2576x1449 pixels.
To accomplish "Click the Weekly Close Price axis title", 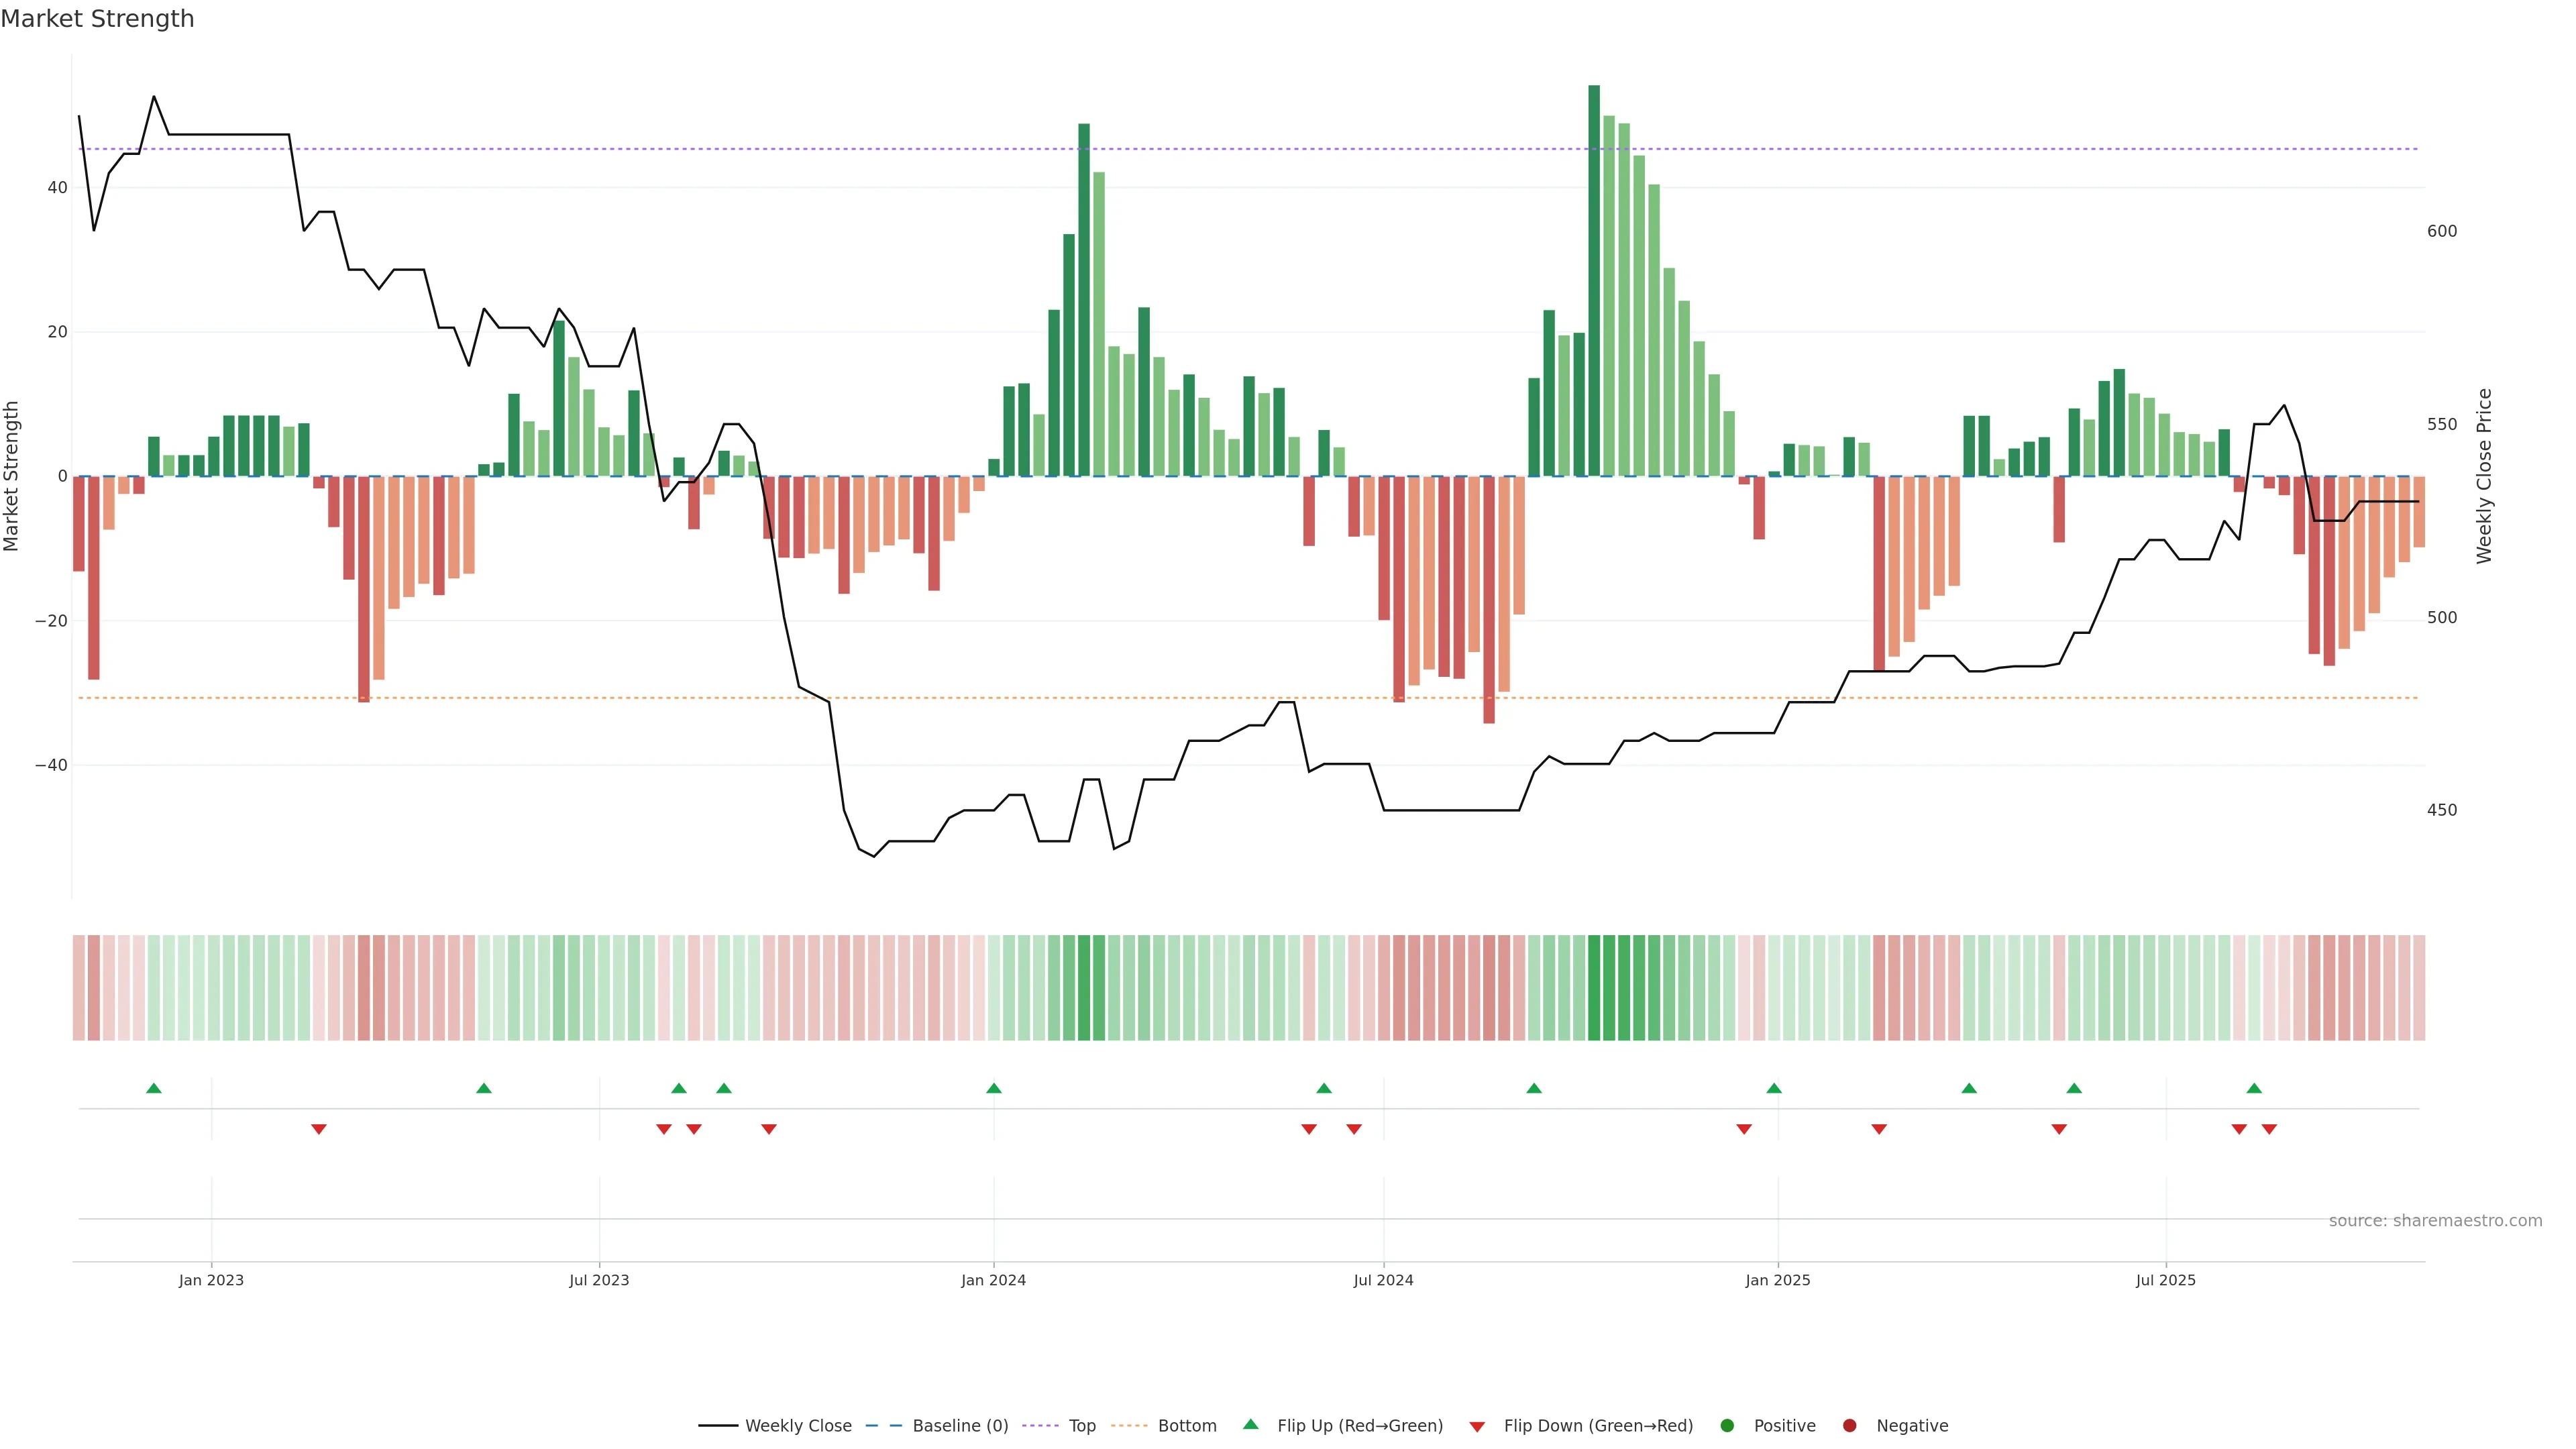I will [x=2485, y=476].
